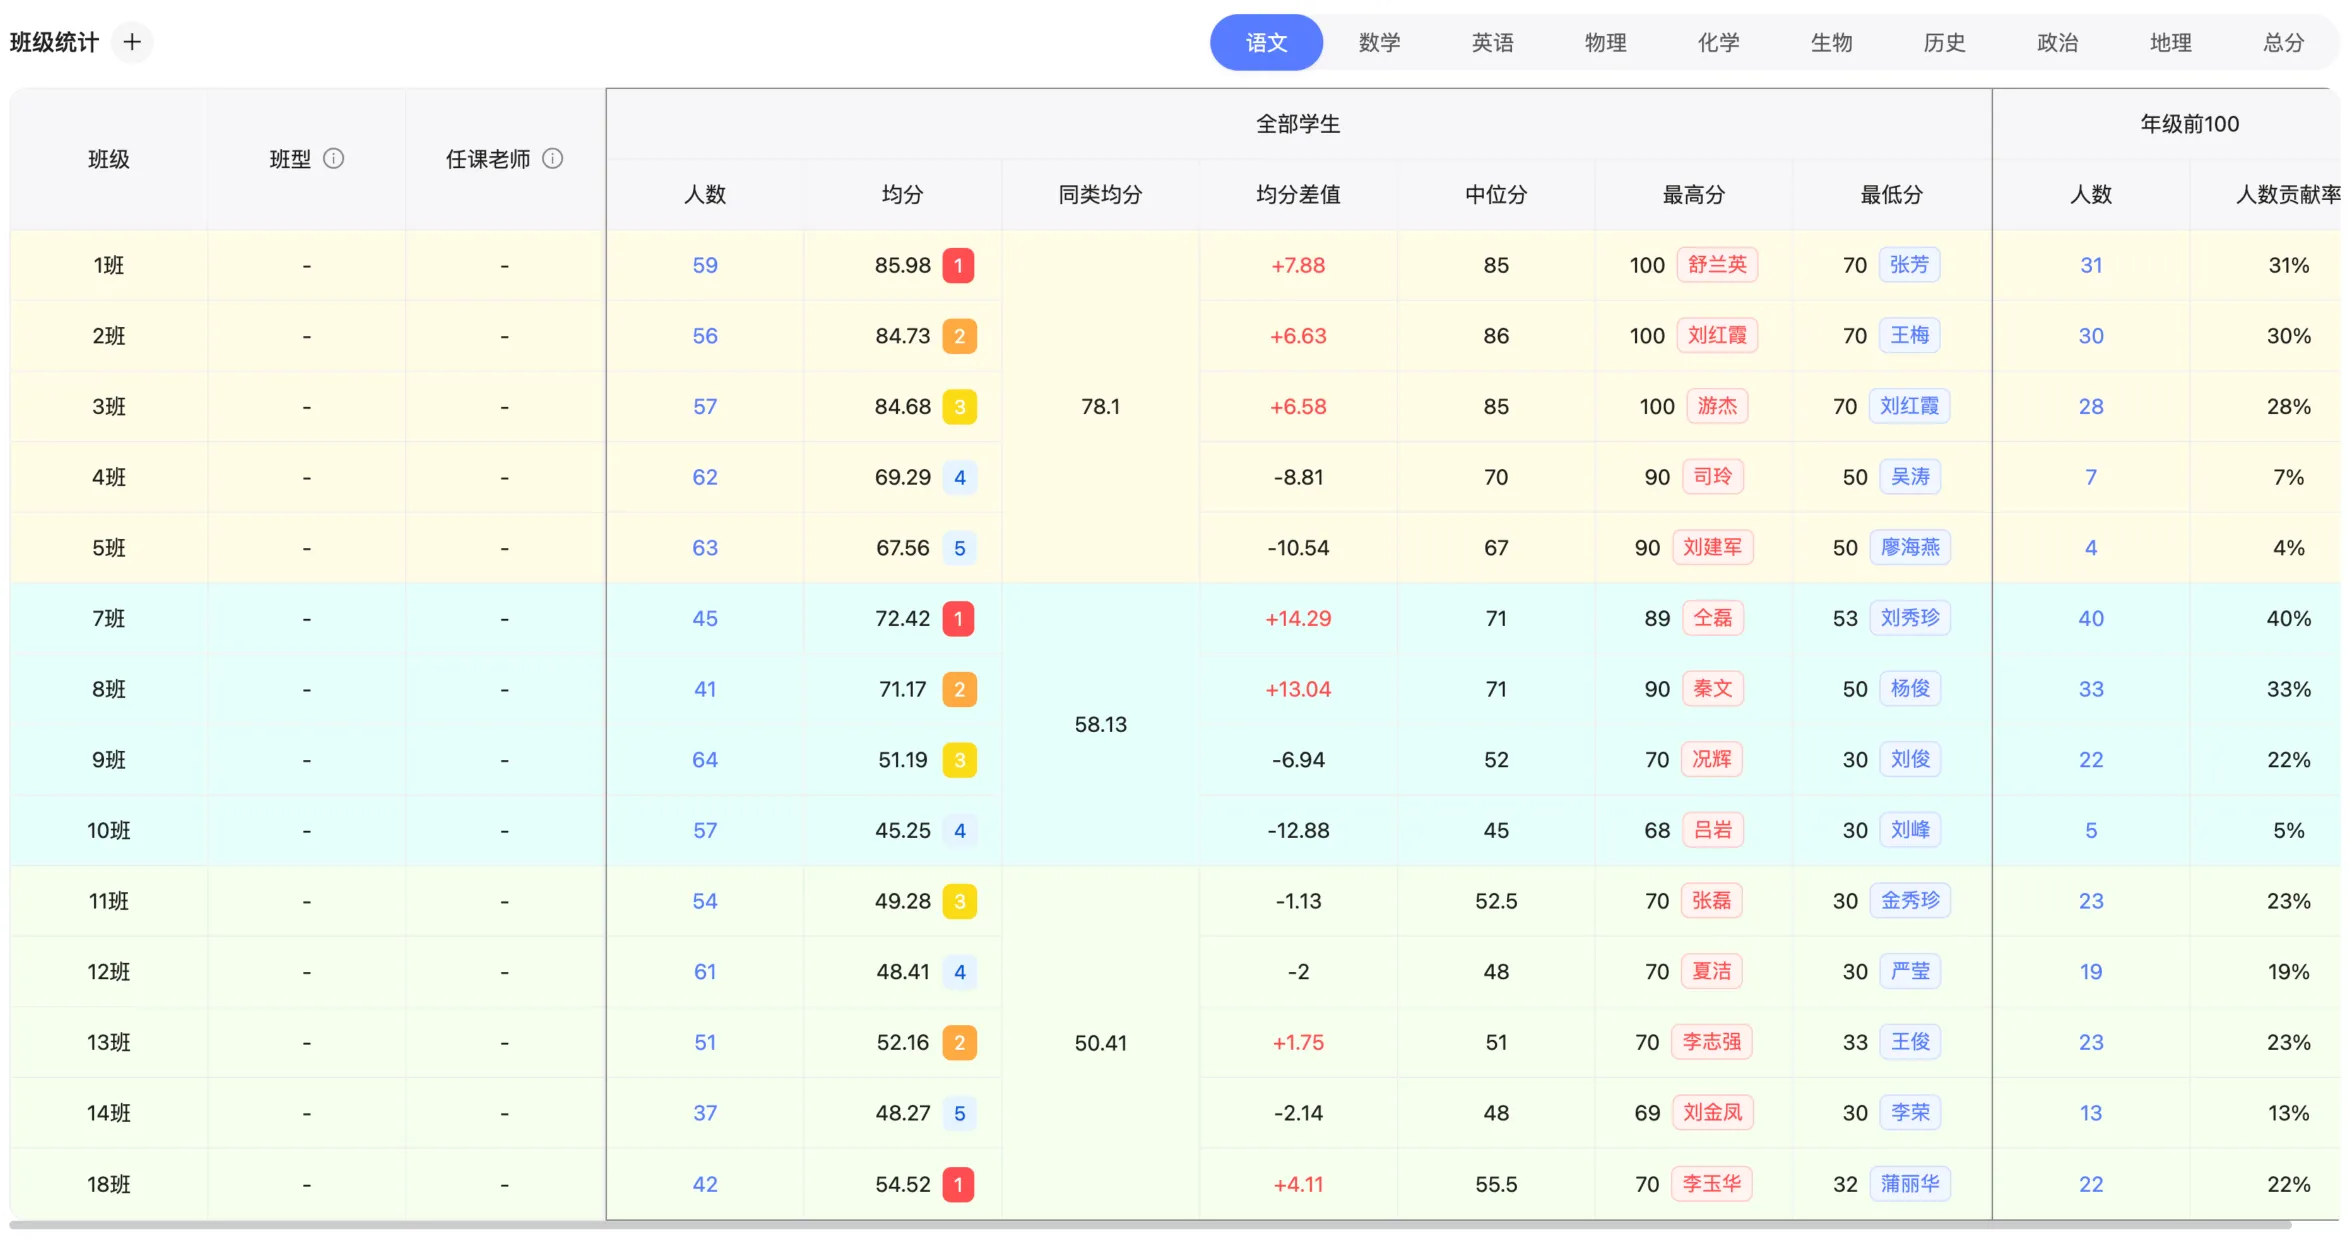Click red rank 1 badge for 1班
This screenshot has width=2350, height=1242.
(958, 266)
